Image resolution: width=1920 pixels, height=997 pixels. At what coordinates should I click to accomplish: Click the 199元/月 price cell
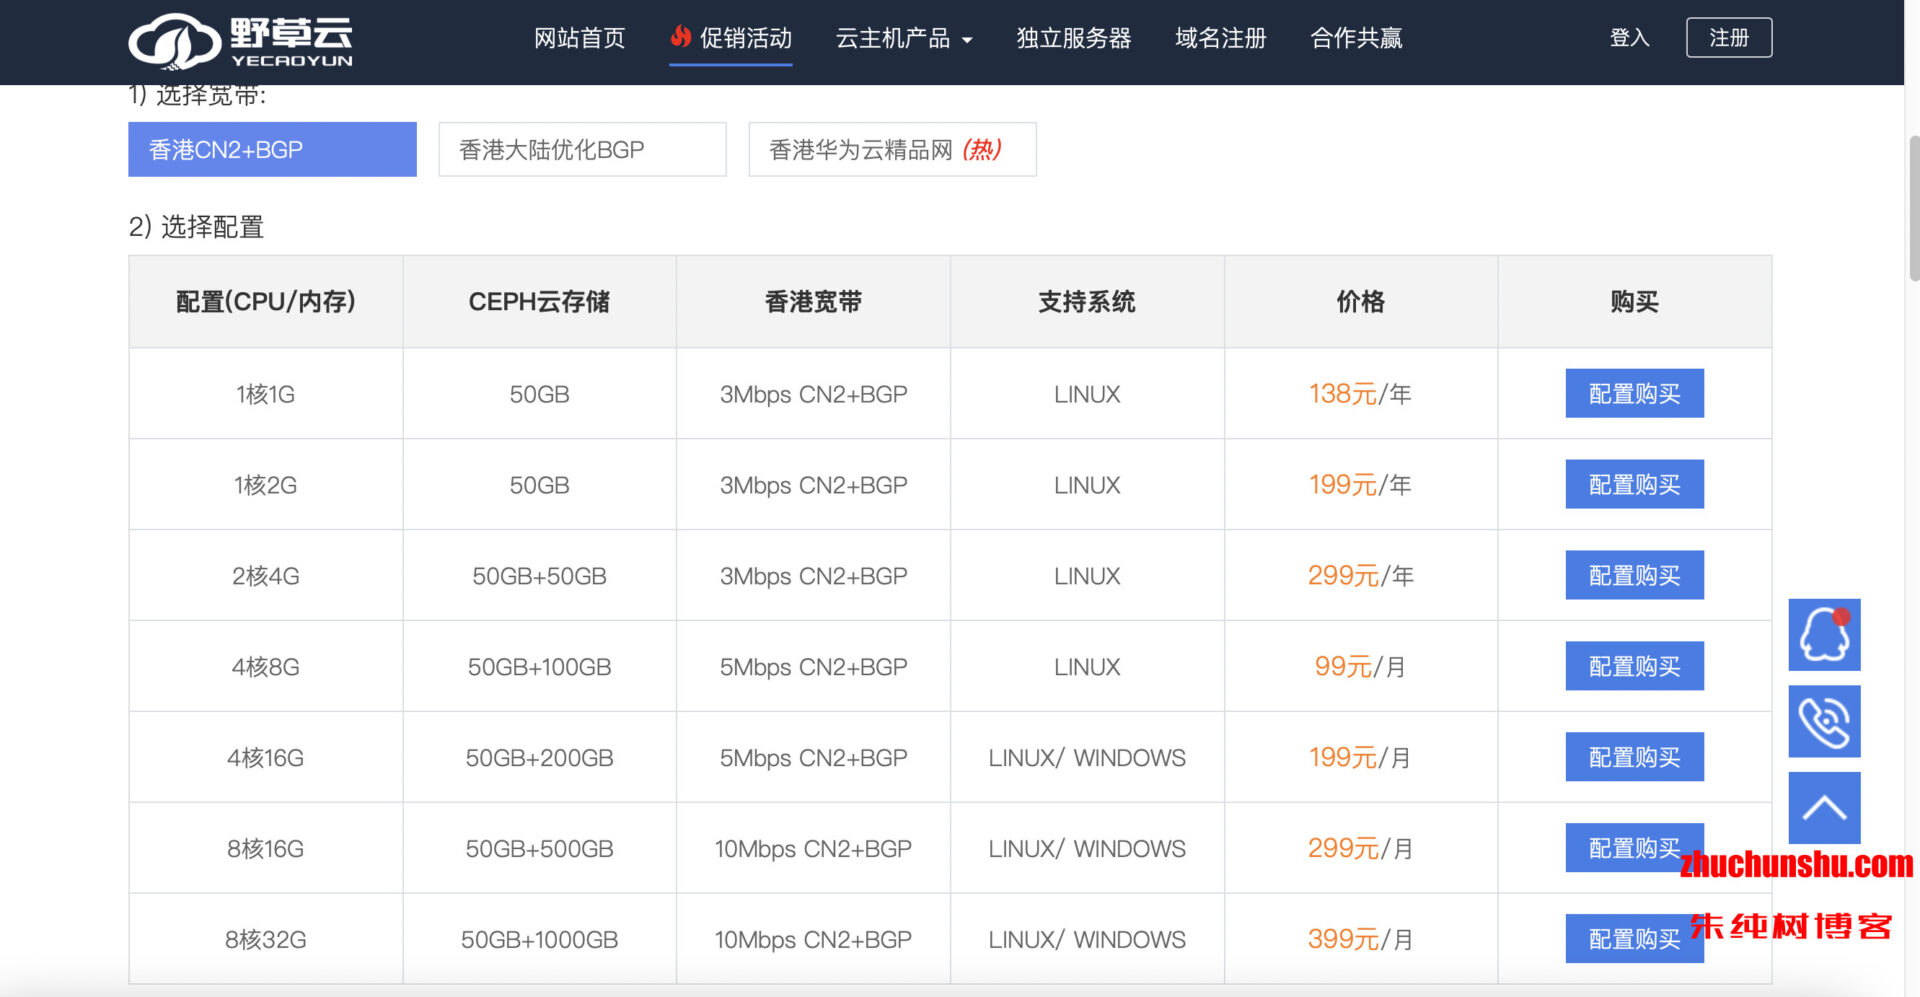point(1360,758)
